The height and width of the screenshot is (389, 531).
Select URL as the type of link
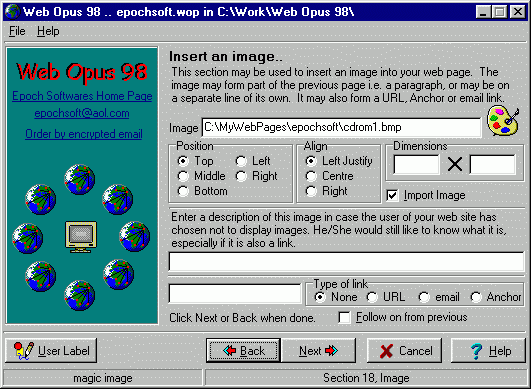tap(372, 297)
